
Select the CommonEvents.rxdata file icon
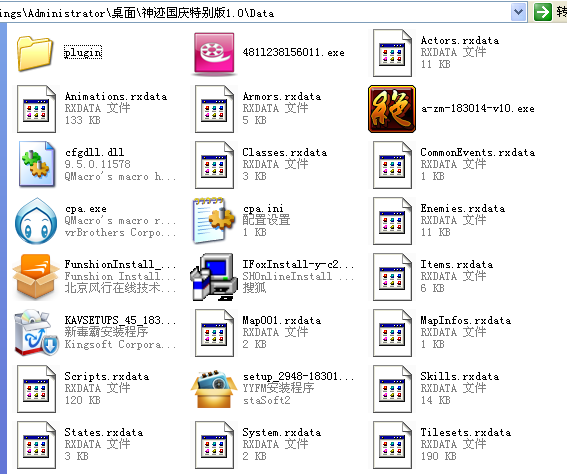392,165
